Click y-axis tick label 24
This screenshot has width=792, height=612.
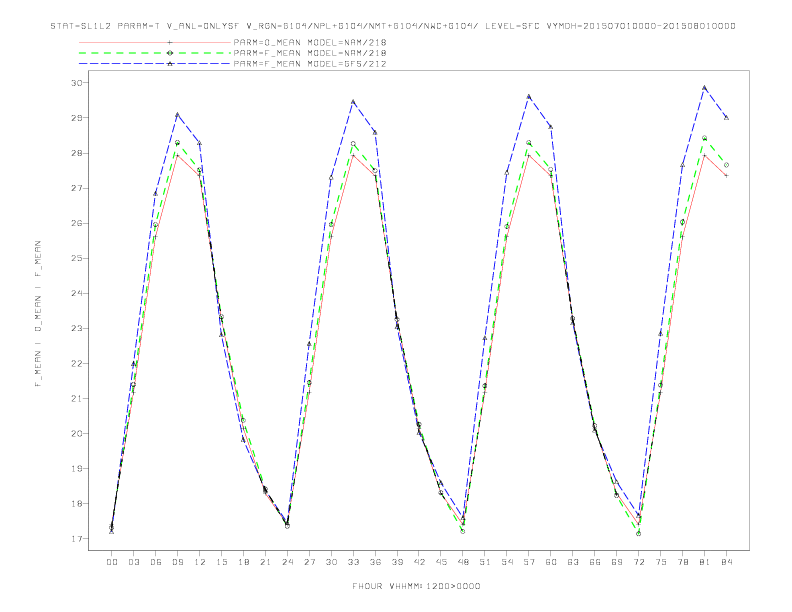[77, 293]
